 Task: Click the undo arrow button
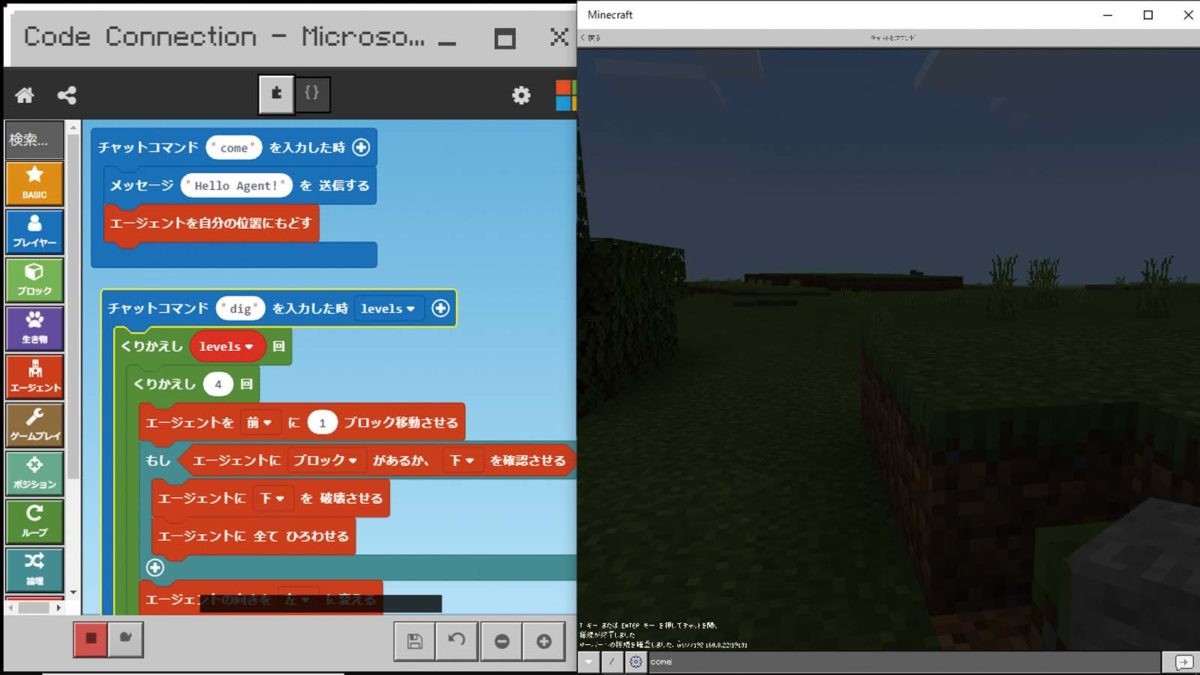point(456,641)
